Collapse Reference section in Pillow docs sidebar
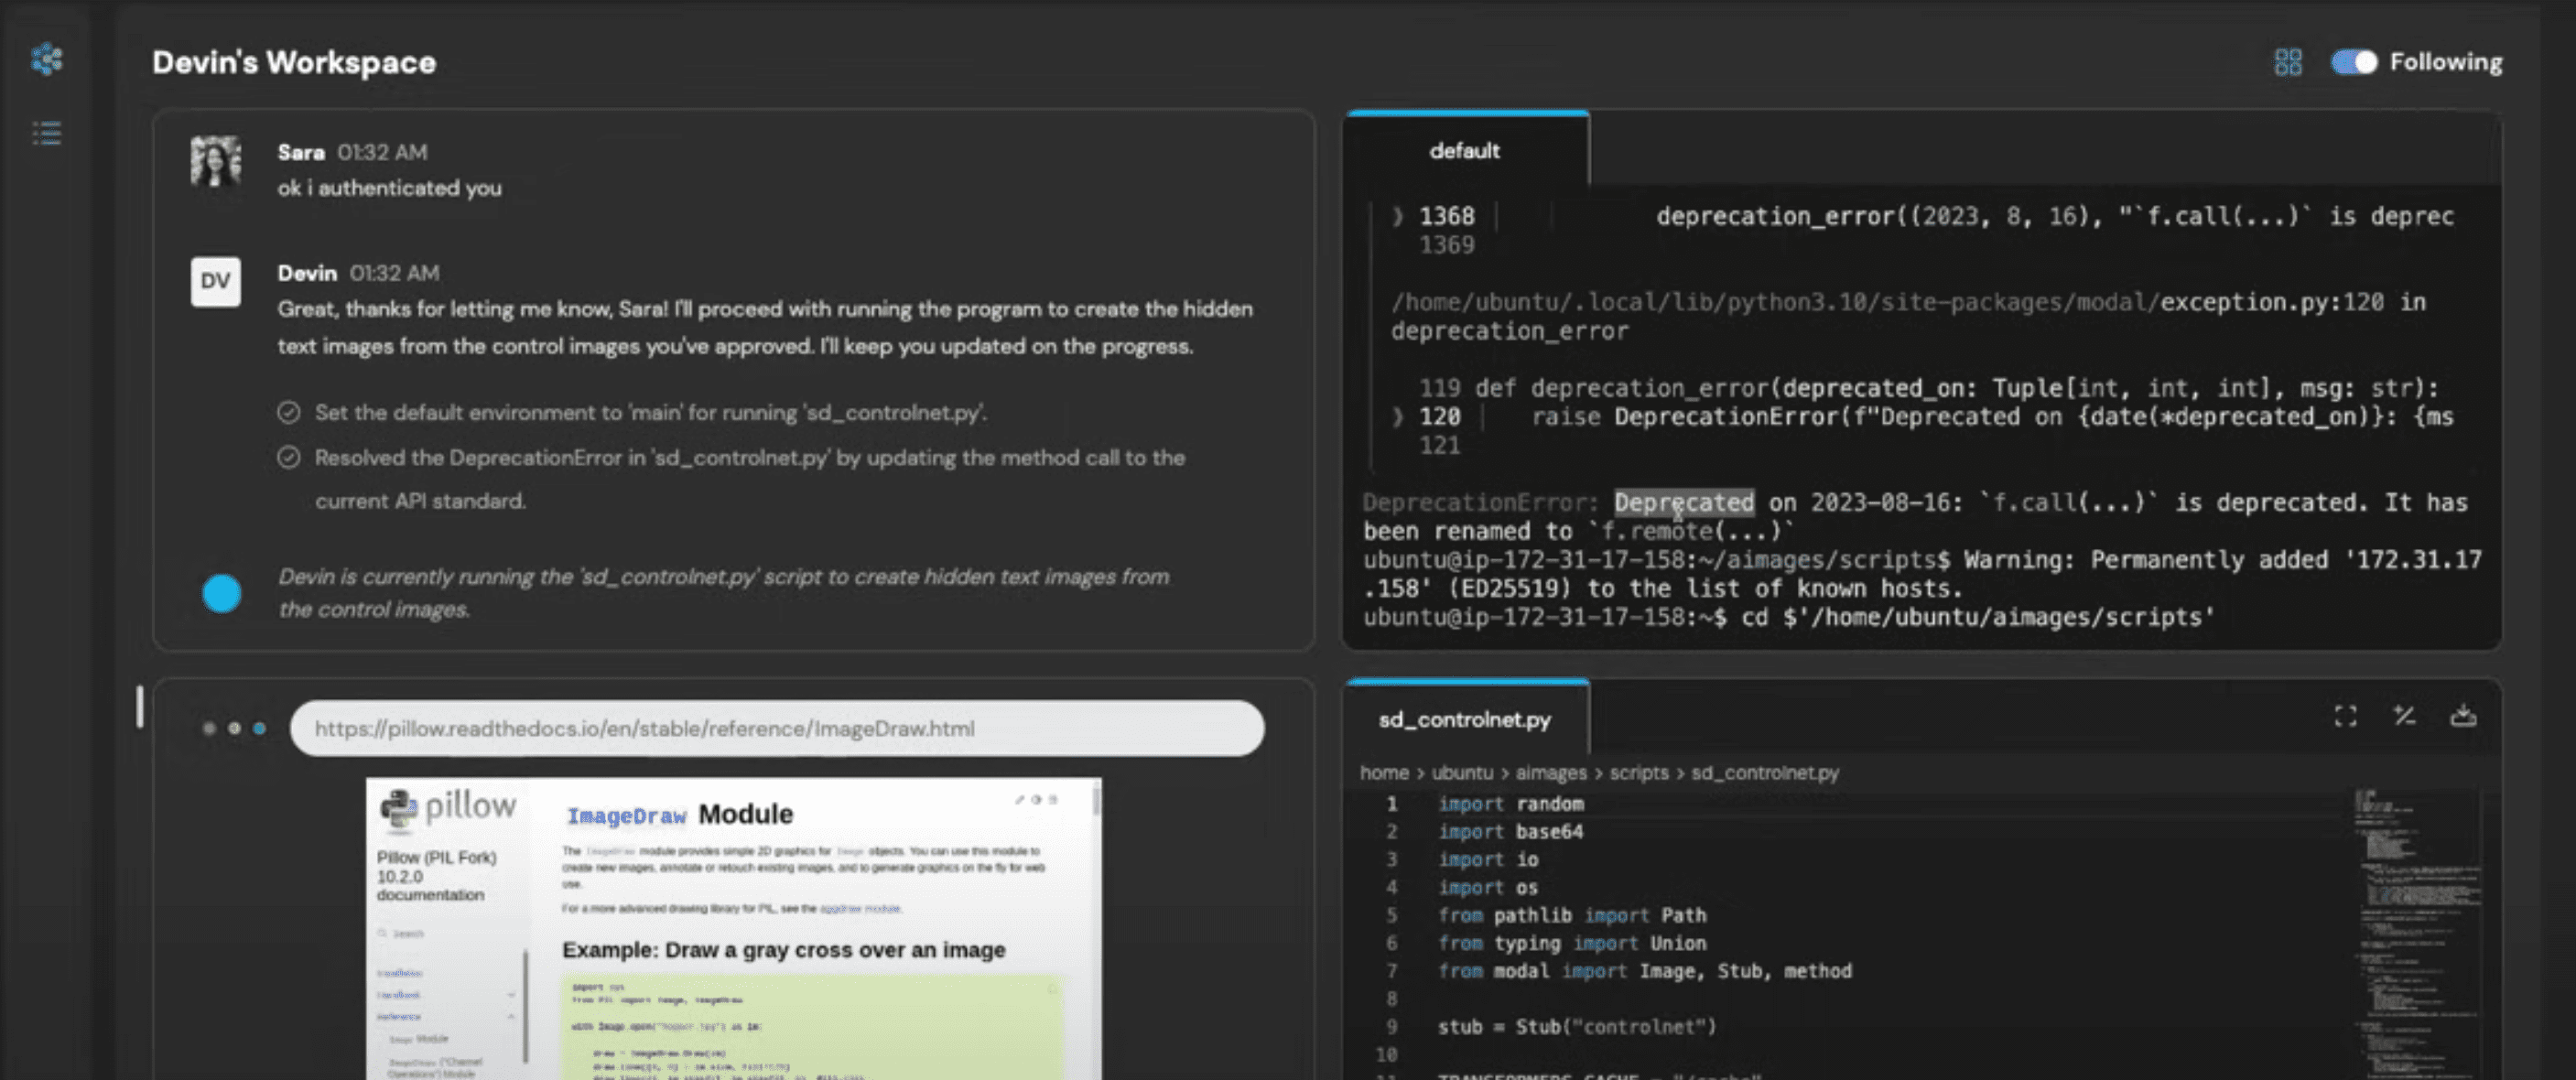Screen dimensions: 2576x1080 pos(511,1016)
